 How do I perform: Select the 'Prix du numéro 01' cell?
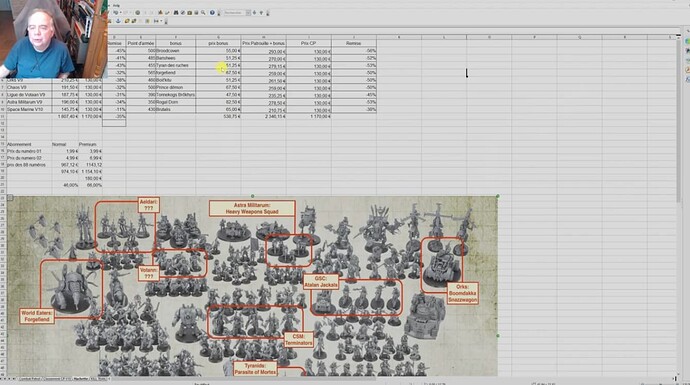[x=29, y=151]
